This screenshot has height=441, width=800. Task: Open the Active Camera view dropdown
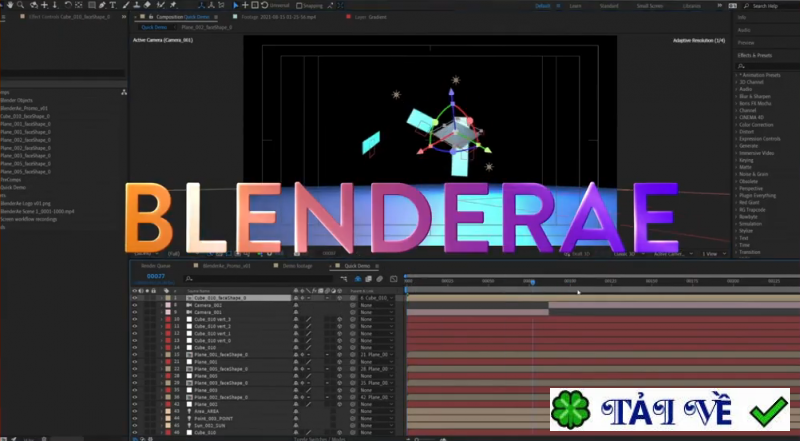(673, 254)
